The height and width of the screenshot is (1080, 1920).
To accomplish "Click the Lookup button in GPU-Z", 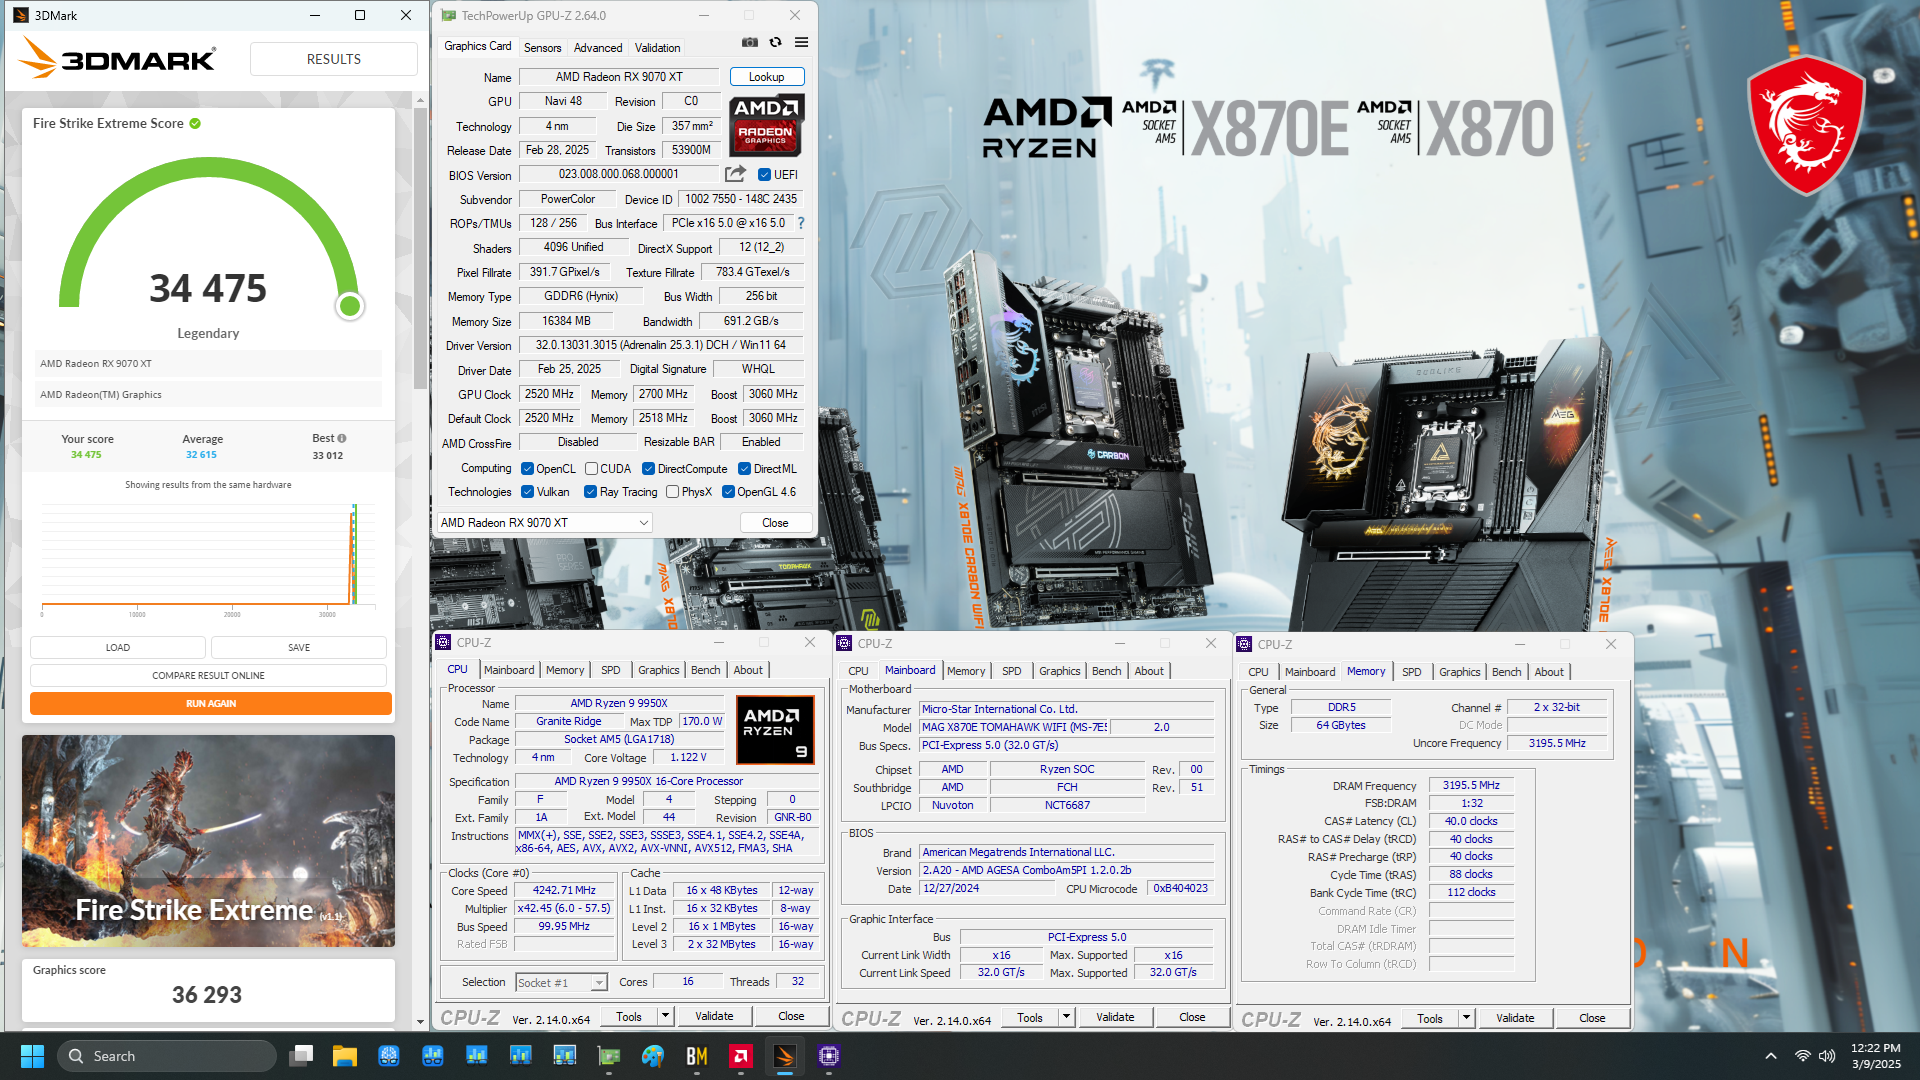I will point(766,76).
